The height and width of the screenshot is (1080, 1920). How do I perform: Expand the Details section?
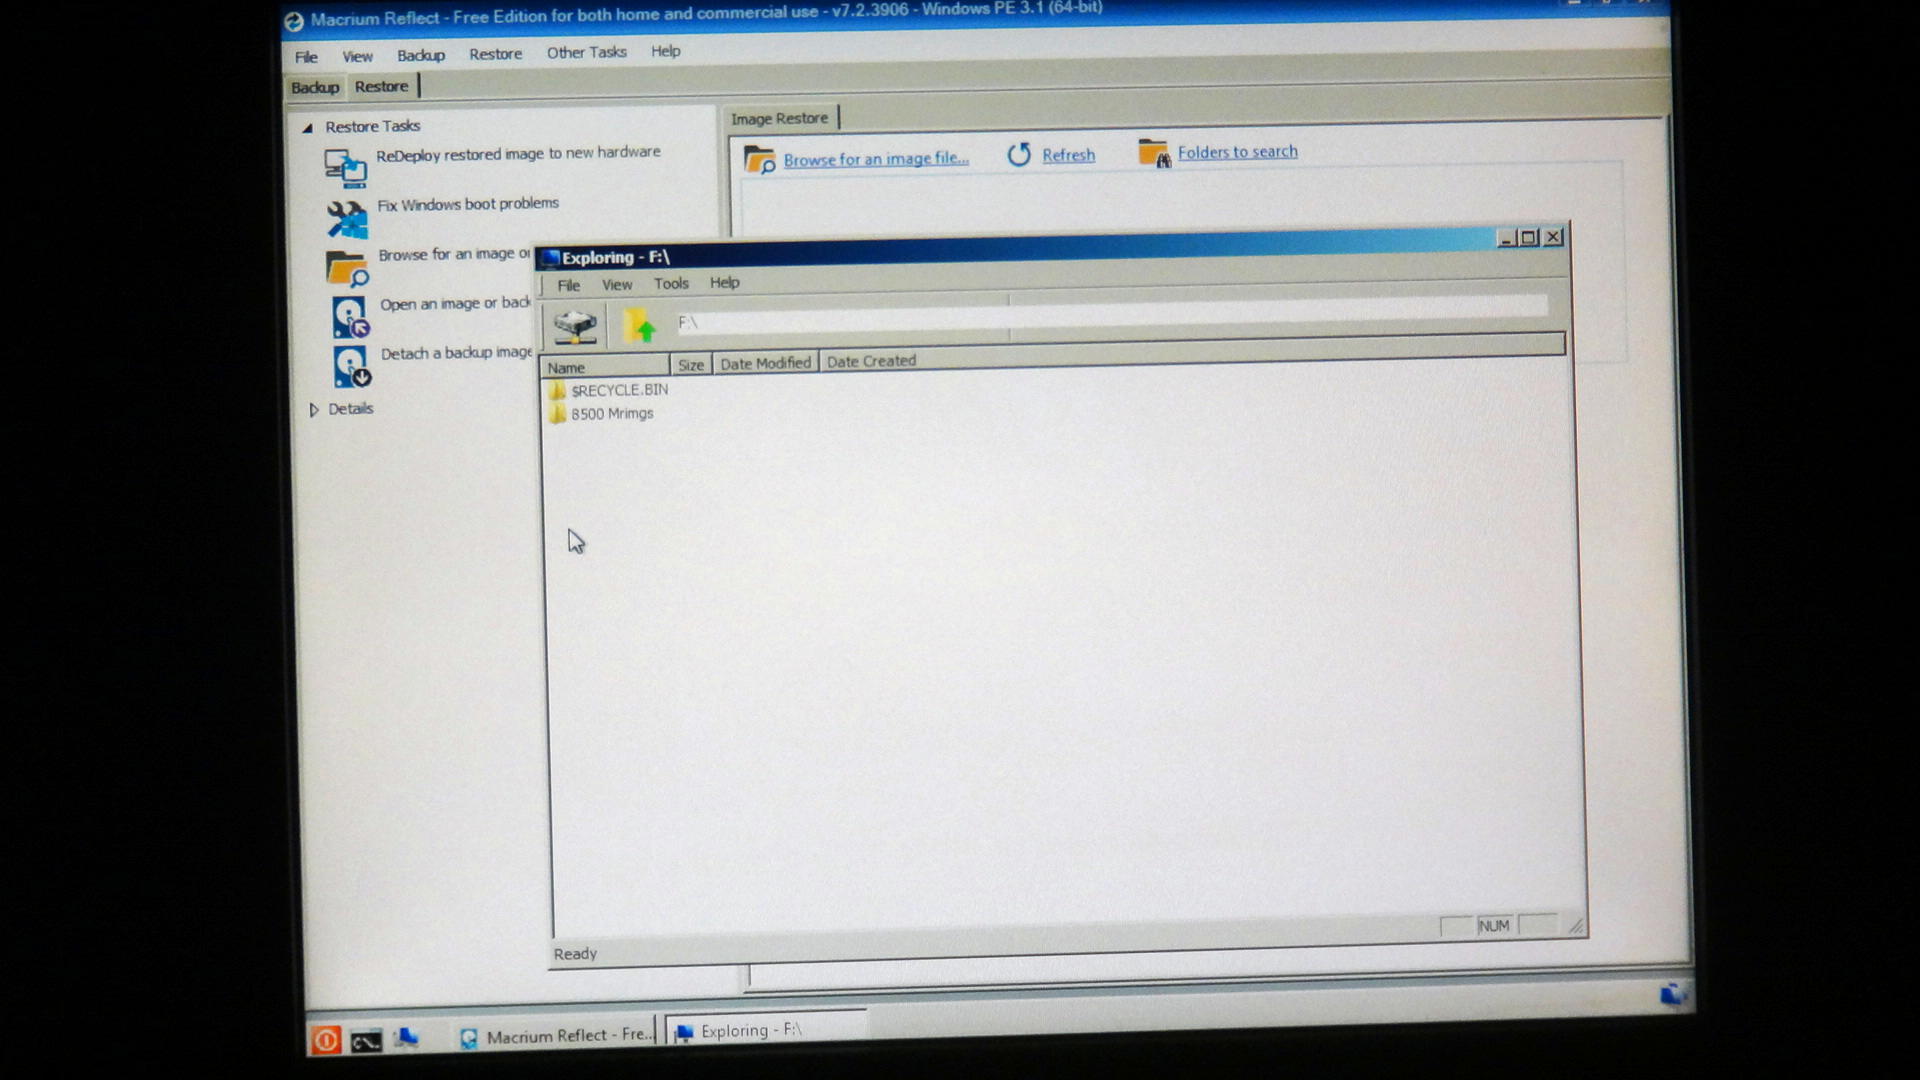(x=314, y=410)
